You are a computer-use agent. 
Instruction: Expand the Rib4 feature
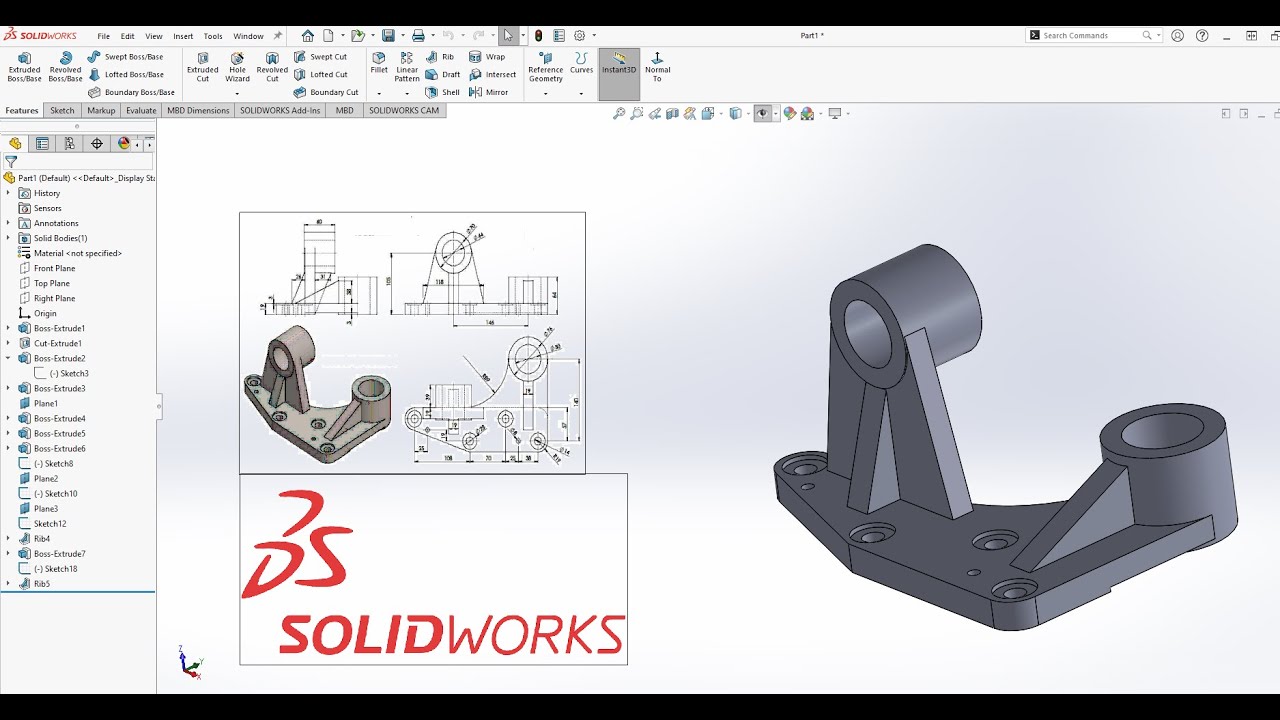point(8,538)
